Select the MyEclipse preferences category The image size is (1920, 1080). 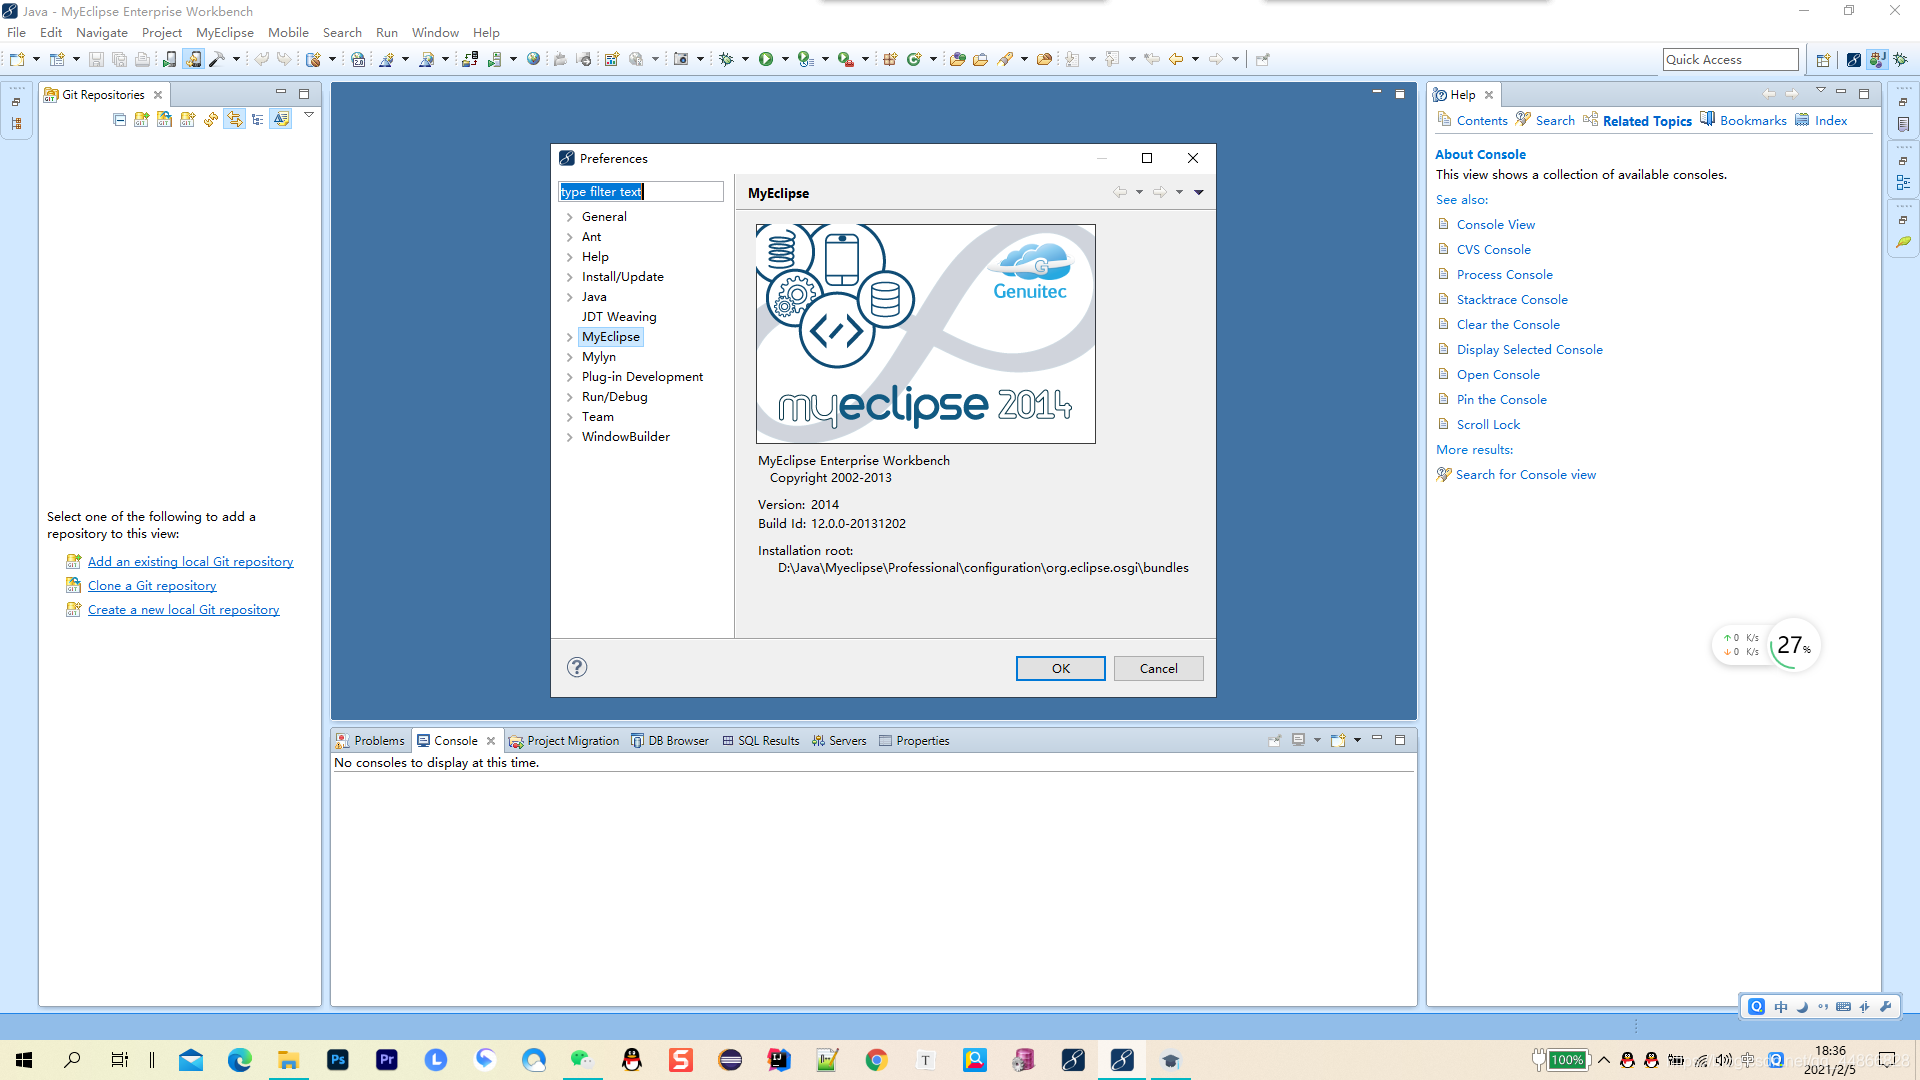609,336
